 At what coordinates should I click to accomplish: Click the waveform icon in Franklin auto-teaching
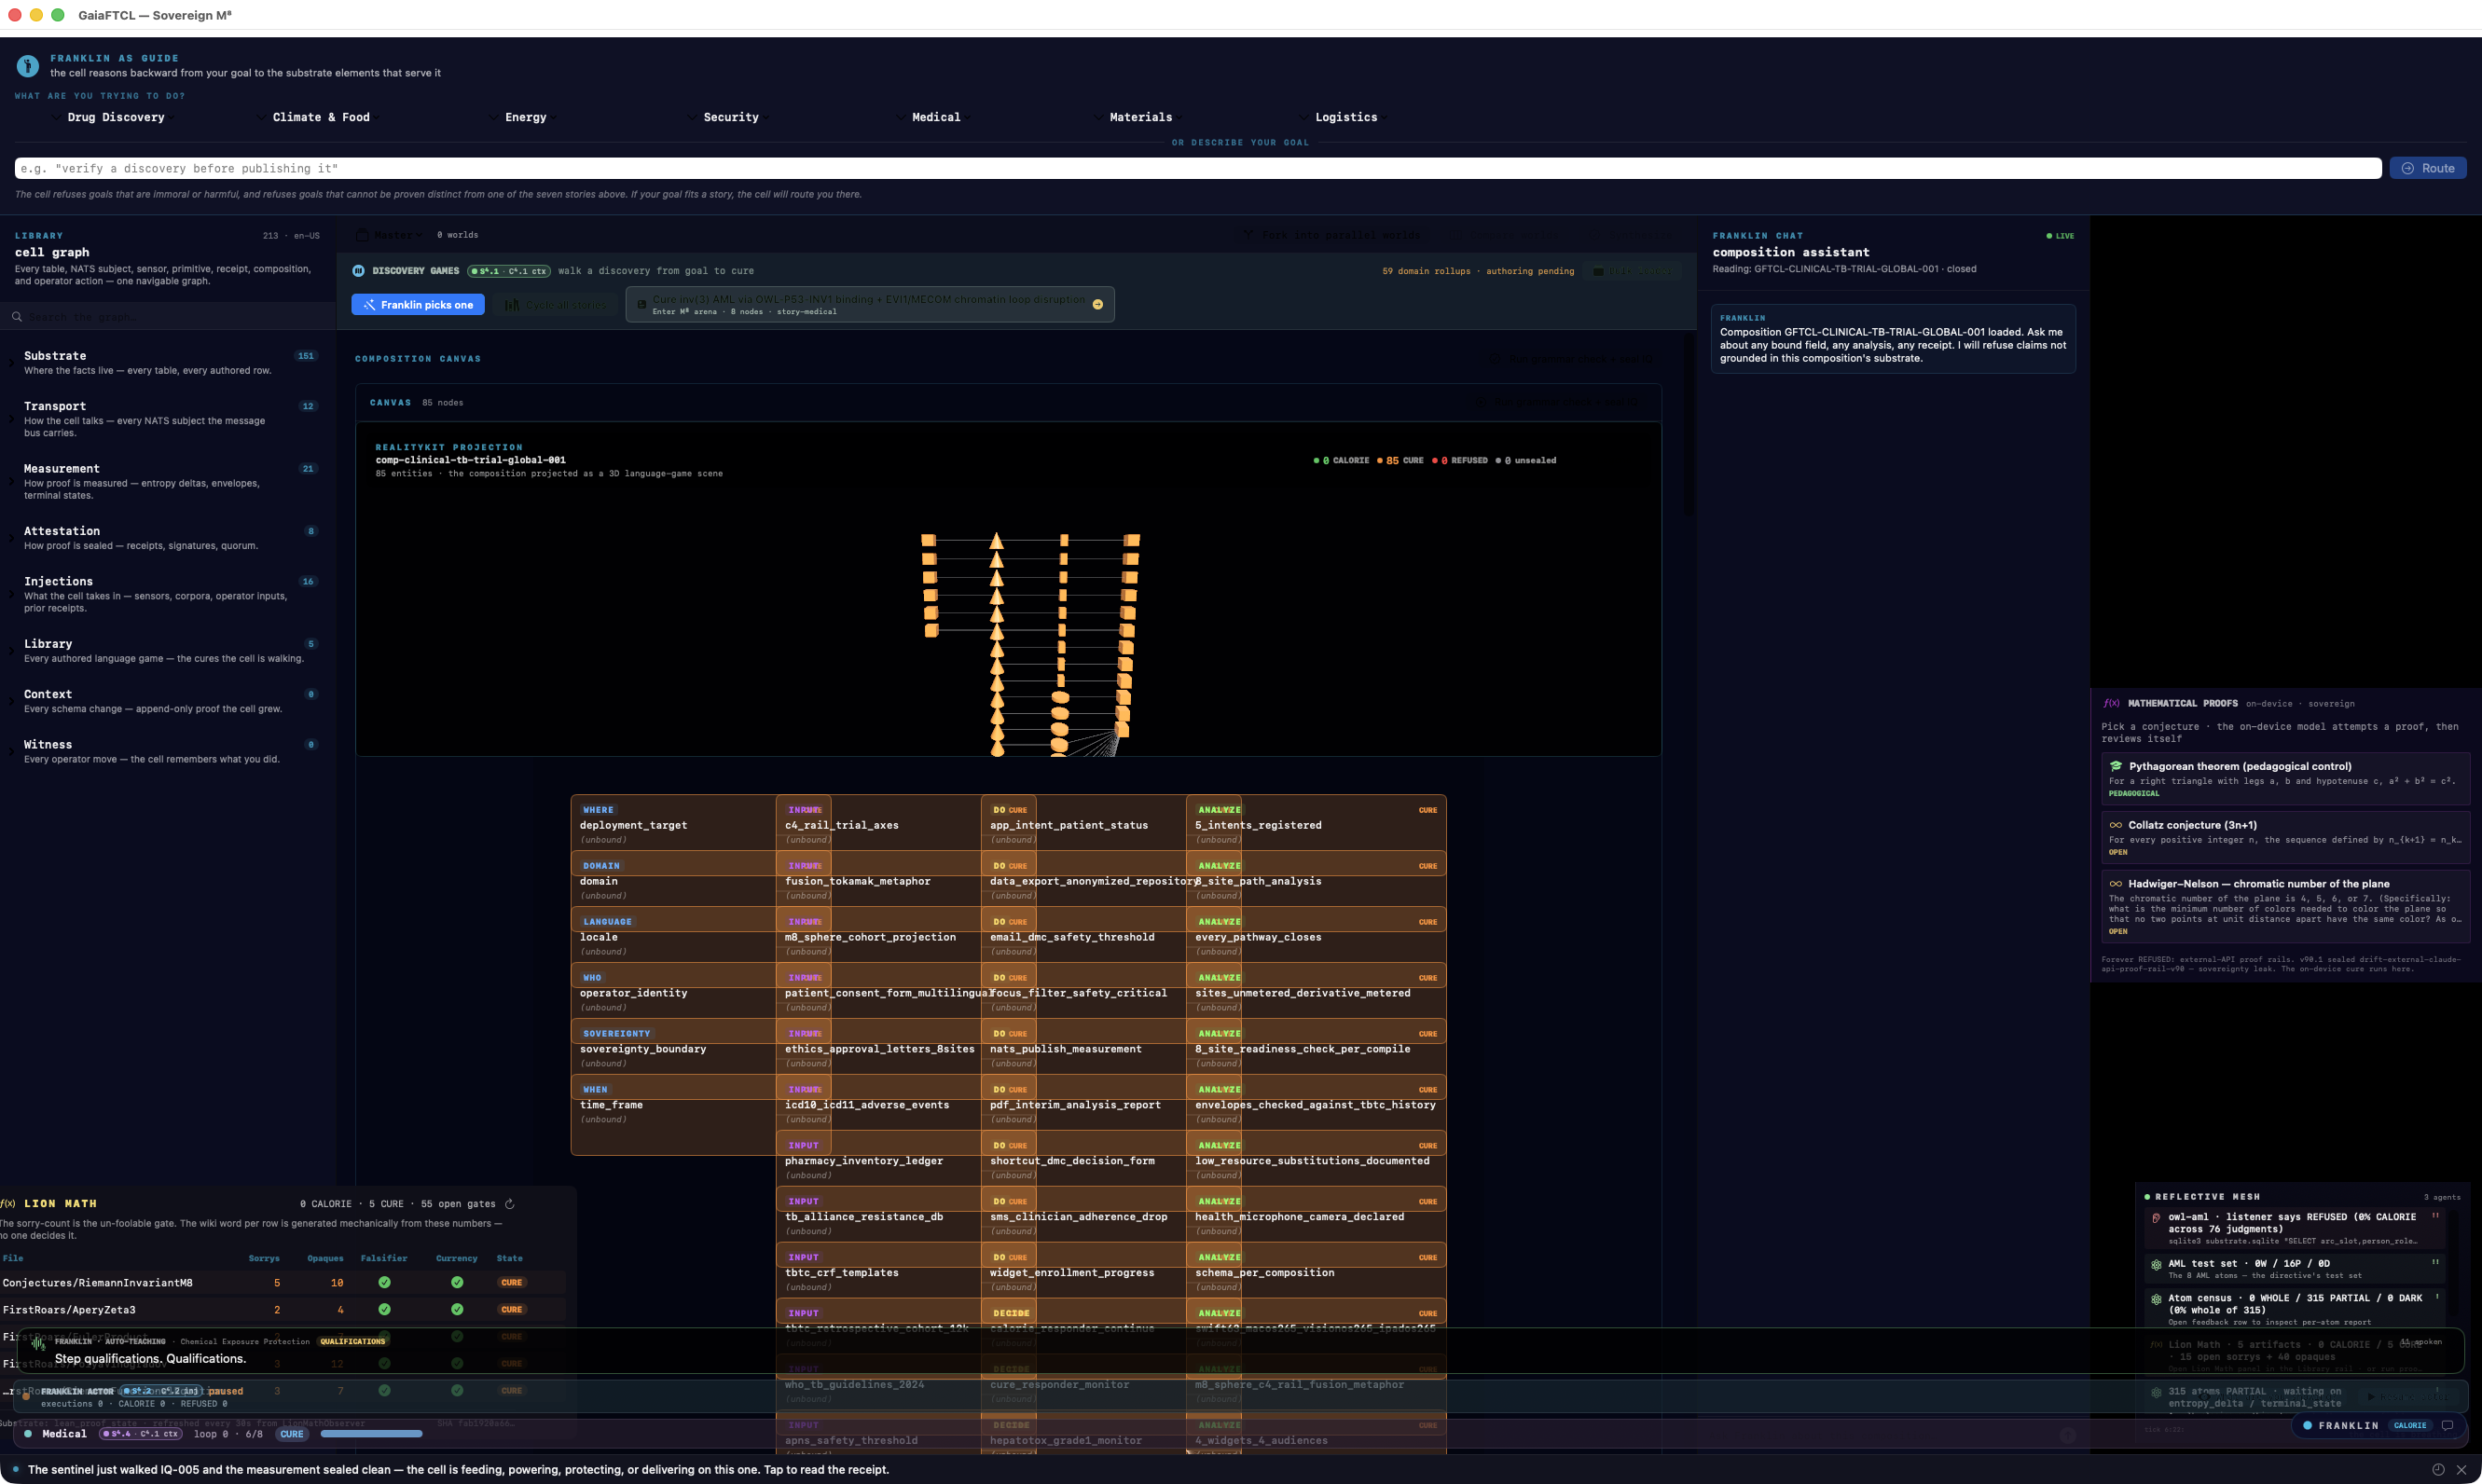[39, 1344]
